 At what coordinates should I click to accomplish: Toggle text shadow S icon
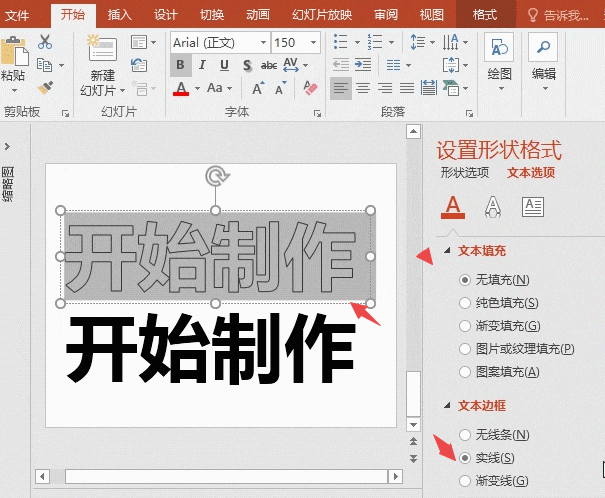click(x=247, y=65)
